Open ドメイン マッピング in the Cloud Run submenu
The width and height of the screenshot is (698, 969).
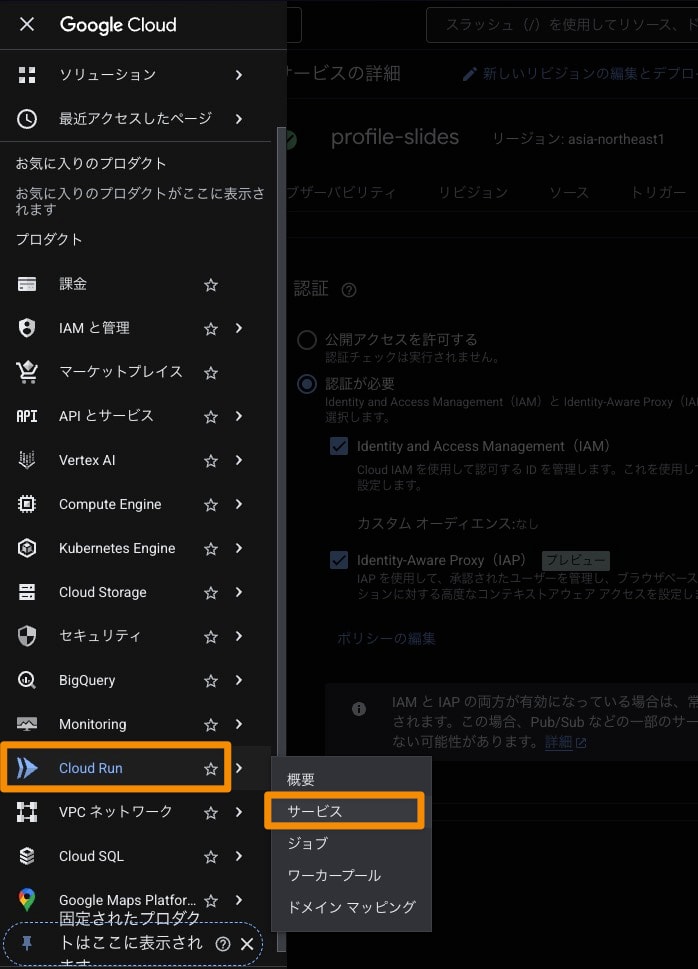click(x=351, y=907)
